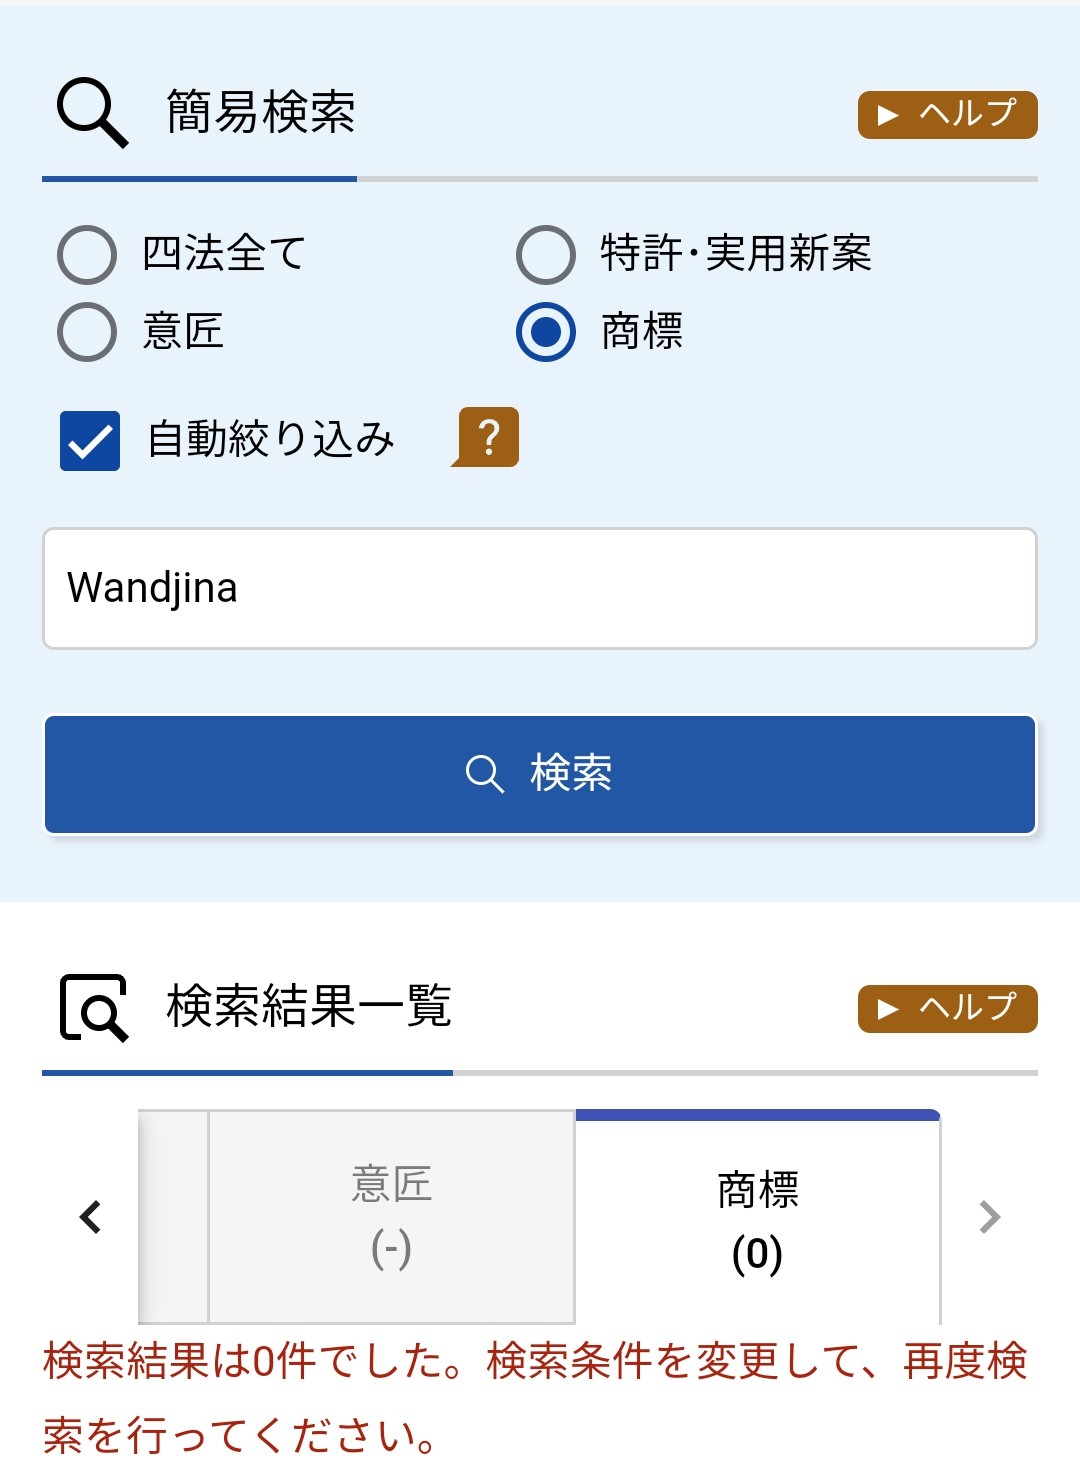The width and height of the screenshot is (1080, 1481).
Task: Click the 検索結果一覧 header icon
Action: (x=94, y=1008)
